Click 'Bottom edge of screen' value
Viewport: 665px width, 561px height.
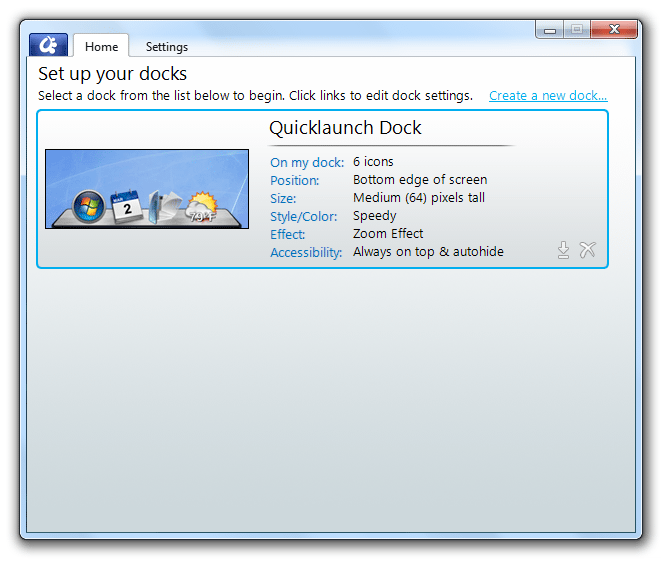tap(420, 180)
